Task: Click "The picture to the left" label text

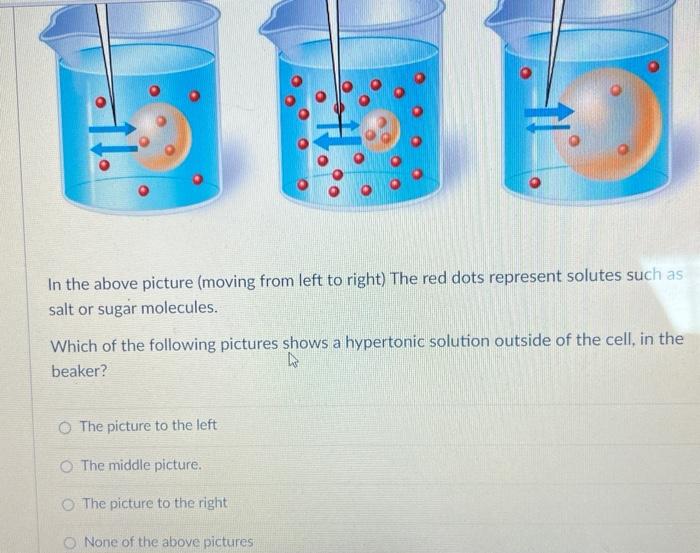Action: click(x=149, y=425)
